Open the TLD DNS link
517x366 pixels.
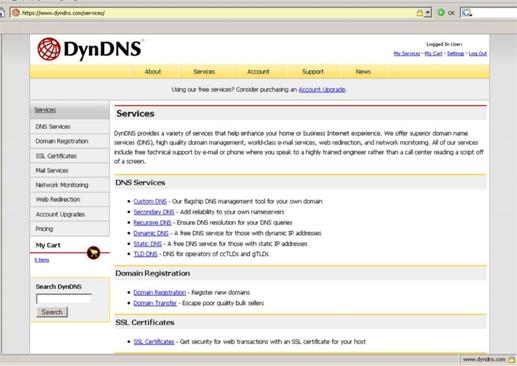[145, 254]
